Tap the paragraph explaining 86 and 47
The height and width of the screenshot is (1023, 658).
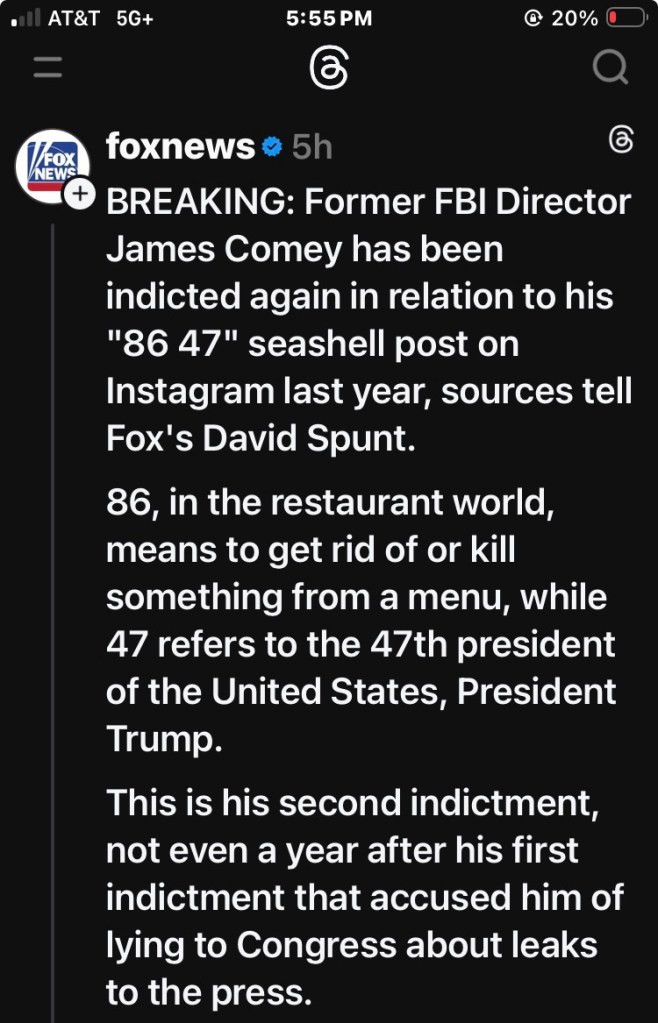coord(361,620)
